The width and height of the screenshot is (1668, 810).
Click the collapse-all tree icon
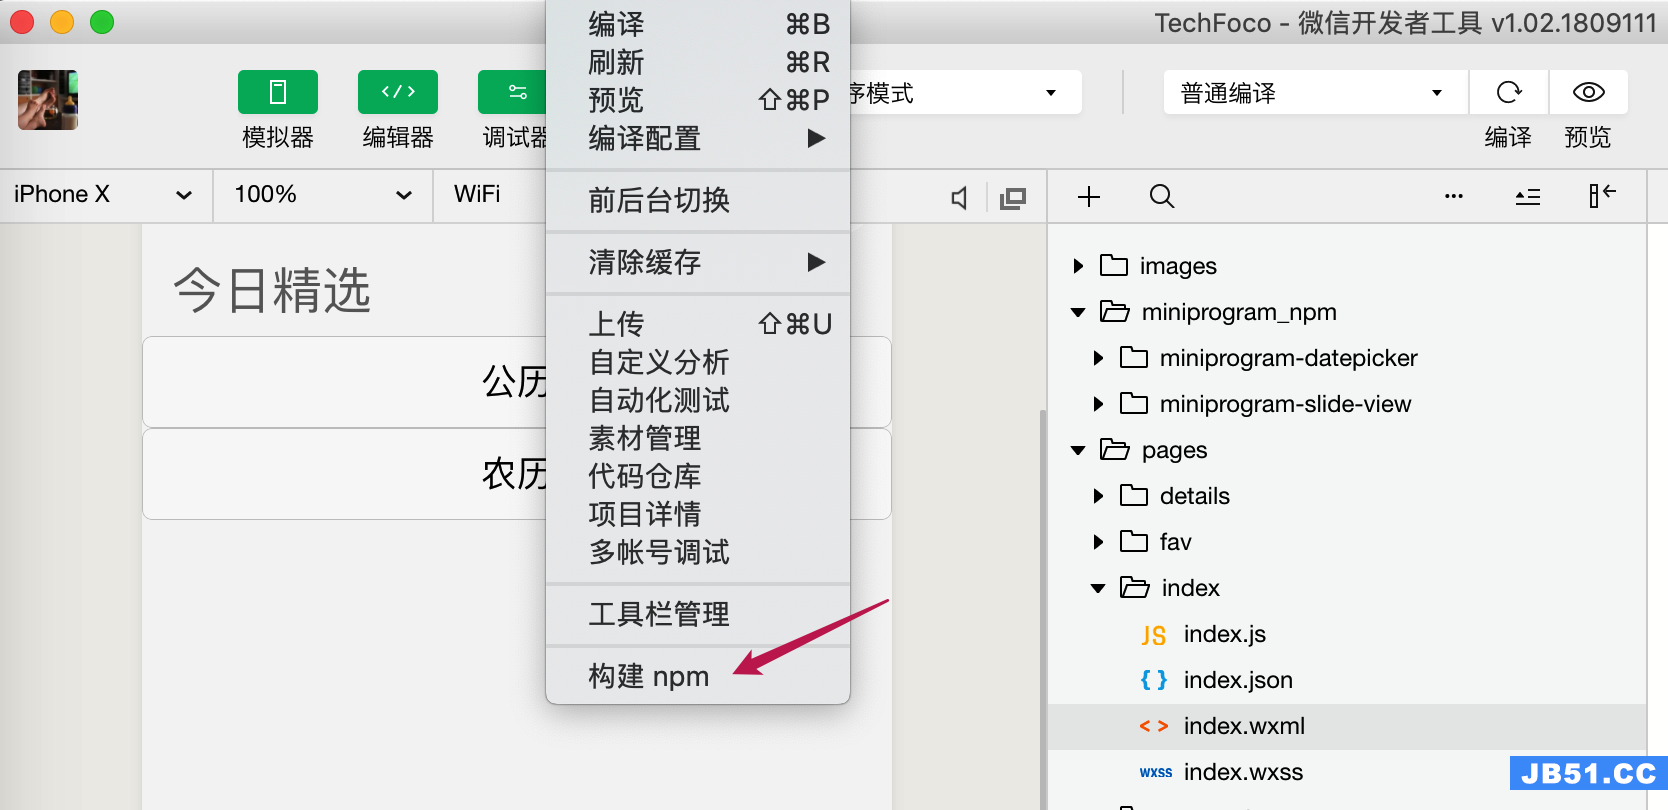click(1528, 196)
